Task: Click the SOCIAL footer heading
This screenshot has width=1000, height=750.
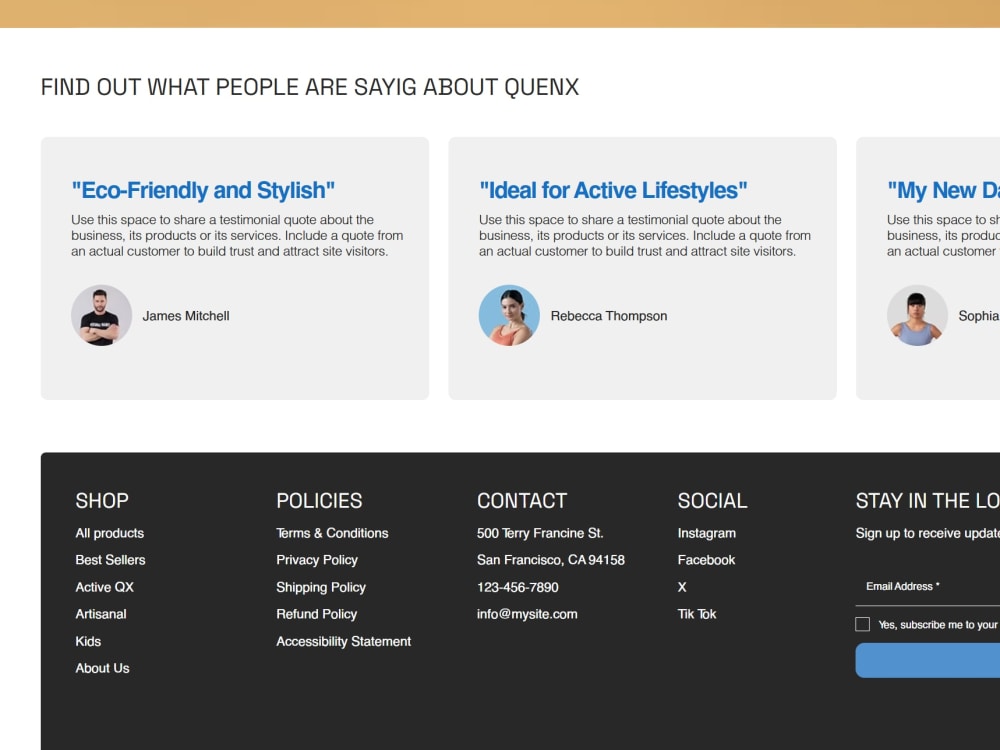Action: [x=712, y=501]
